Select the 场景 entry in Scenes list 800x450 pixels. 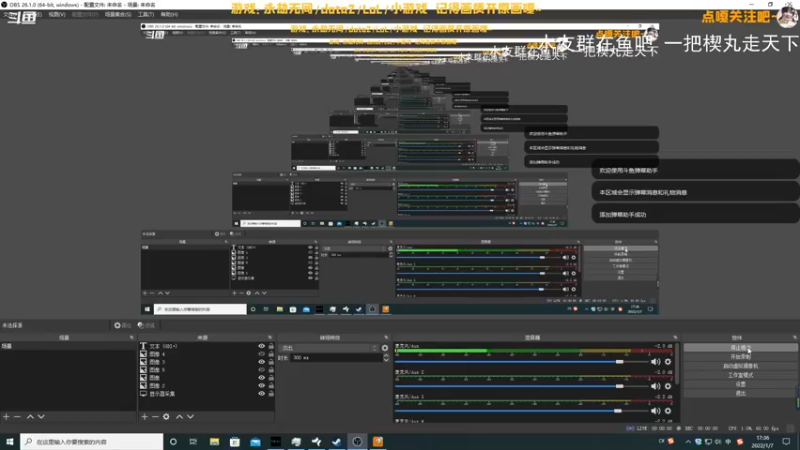68,346
